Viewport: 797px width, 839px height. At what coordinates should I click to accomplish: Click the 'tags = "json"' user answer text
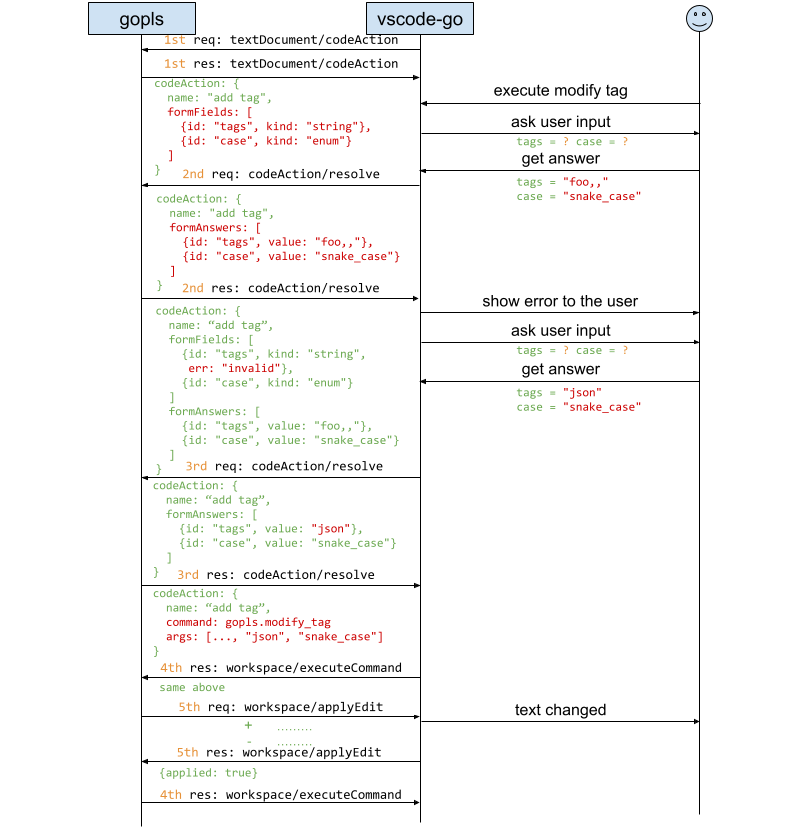[559, 393]
